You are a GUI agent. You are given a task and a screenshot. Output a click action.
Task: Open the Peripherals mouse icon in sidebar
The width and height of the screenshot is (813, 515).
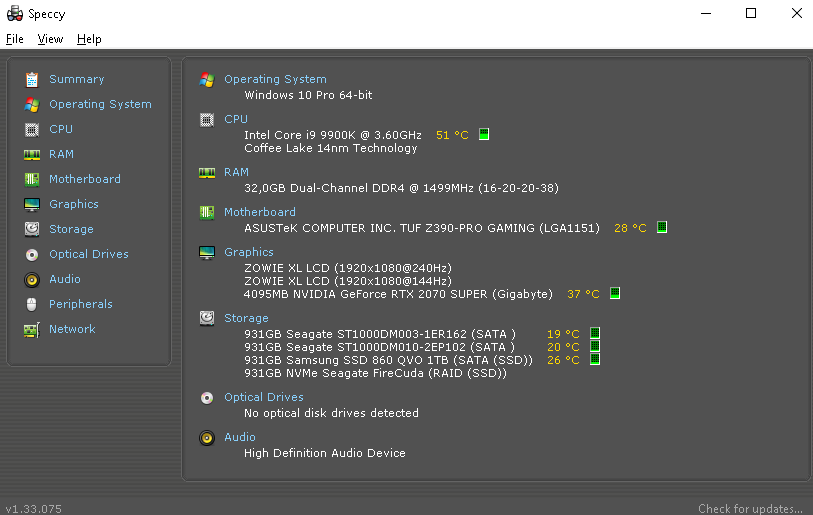tap(32, 304)
